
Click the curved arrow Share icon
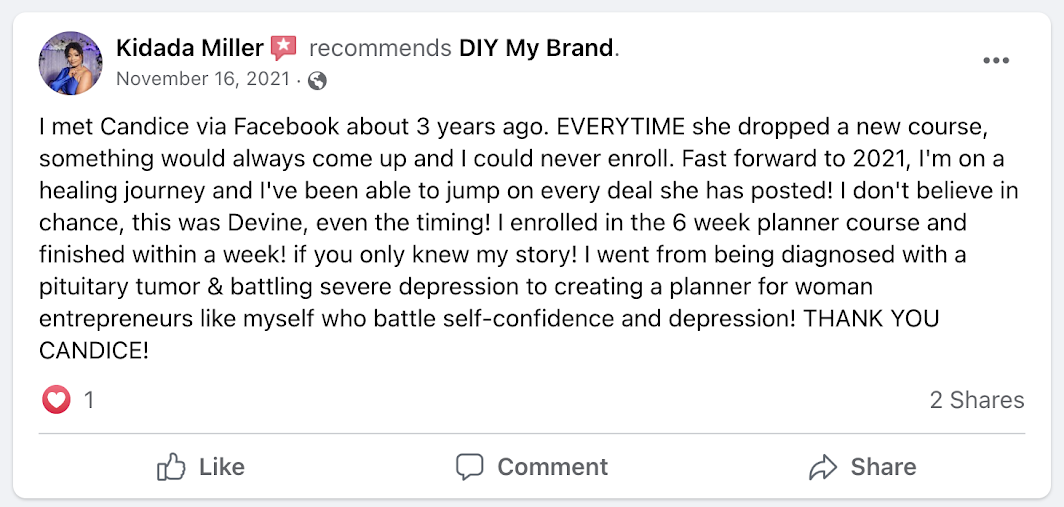point(823,467)
